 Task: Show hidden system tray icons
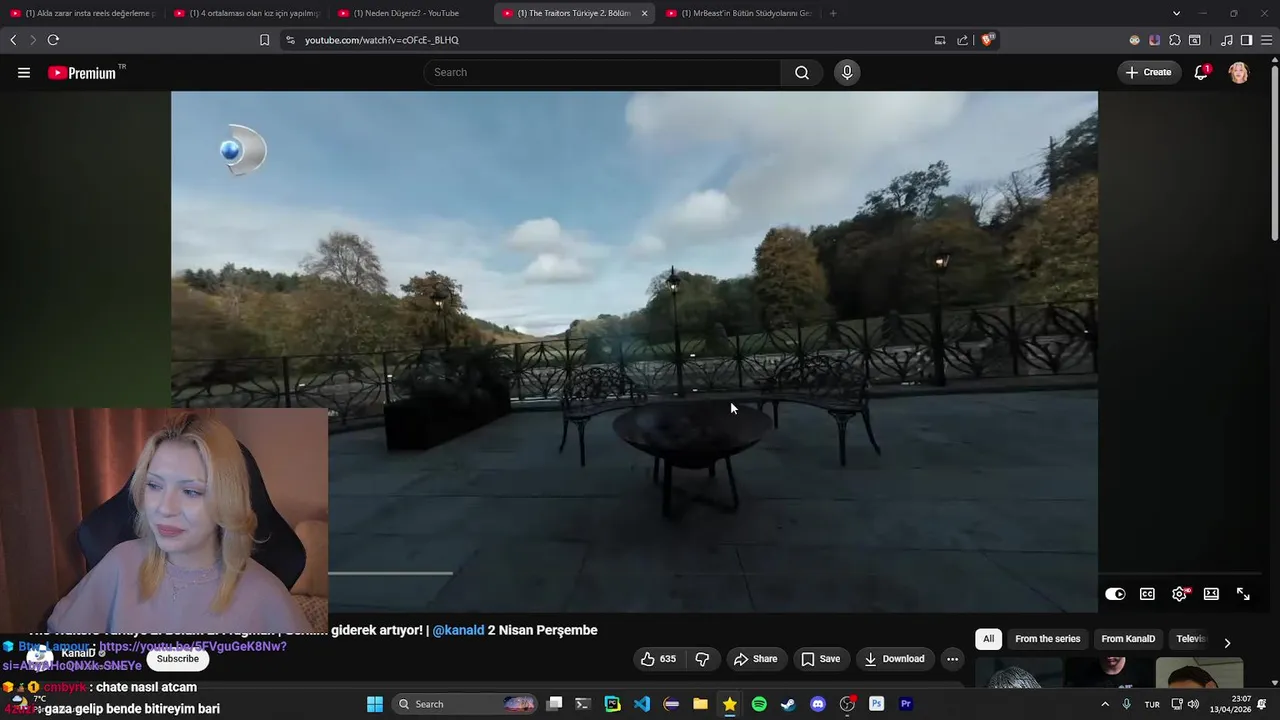(1105, 704)
